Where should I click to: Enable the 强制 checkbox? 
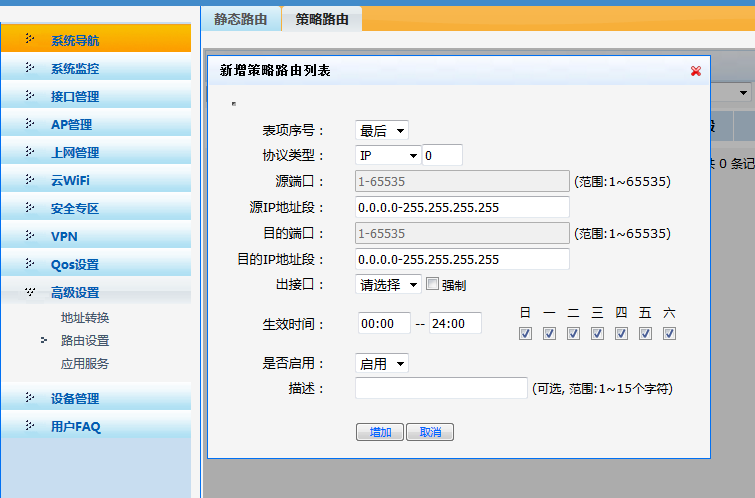click(432, 284)
